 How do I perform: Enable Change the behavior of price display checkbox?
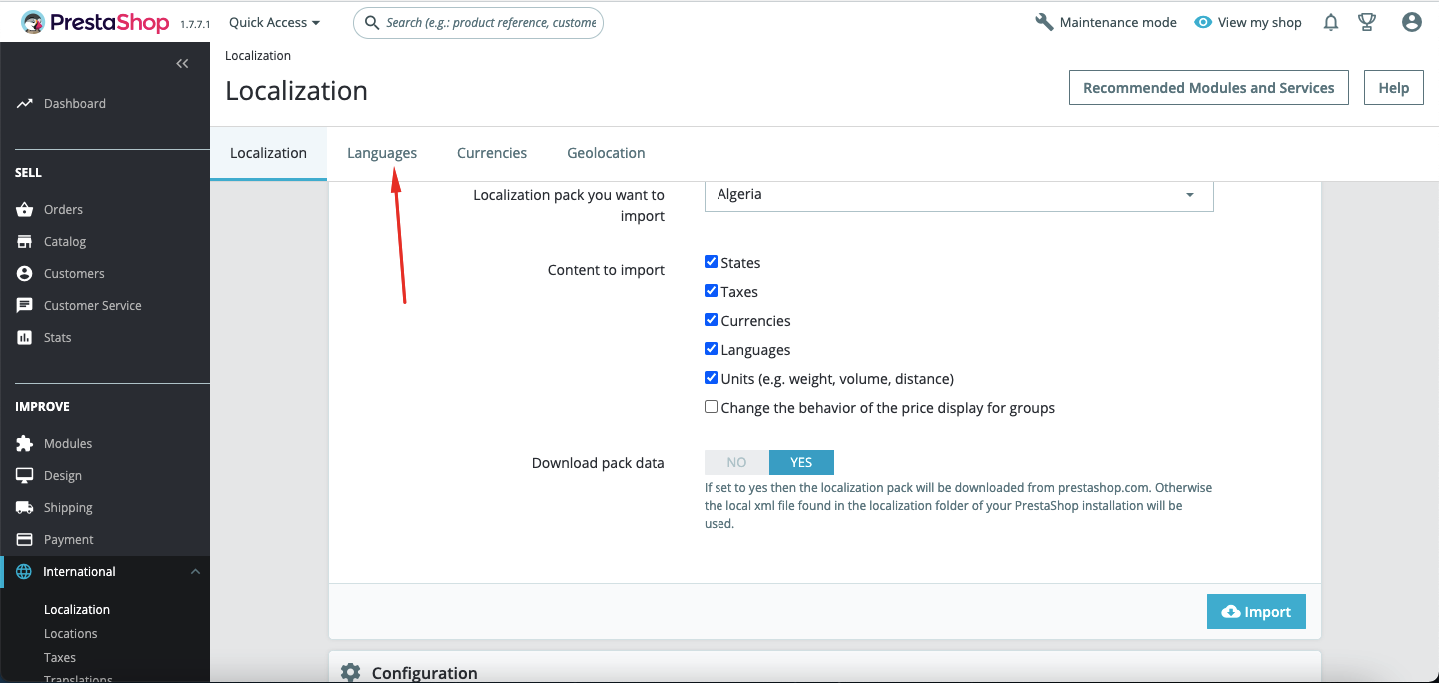pos(712,407)
